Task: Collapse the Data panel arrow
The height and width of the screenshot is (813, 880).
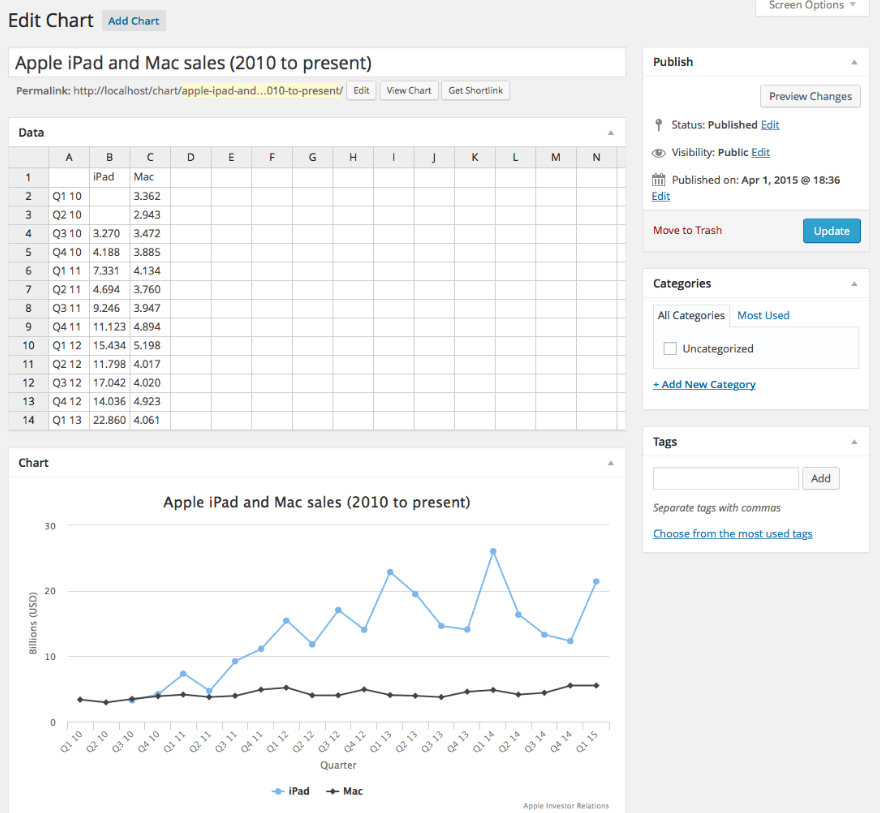Action: tap(610, 133)
